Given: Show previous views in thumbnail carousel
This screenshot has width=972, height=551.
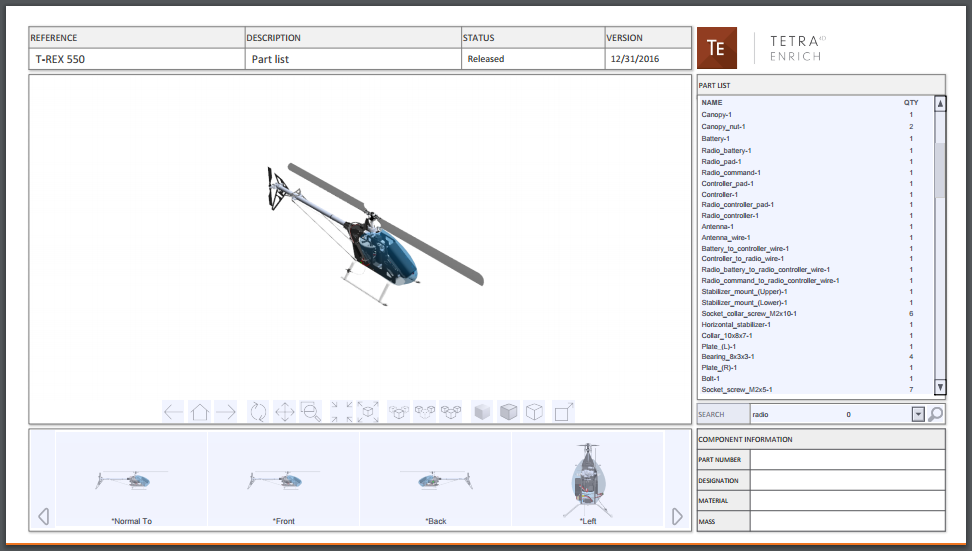Looking at the screenshot, I should tap(43, 516).
